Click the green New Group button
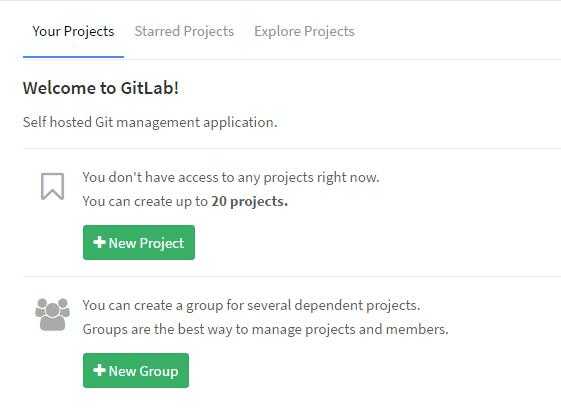This screenshot has height=409, width=561. pyautogui.click(x=136, y=370)
